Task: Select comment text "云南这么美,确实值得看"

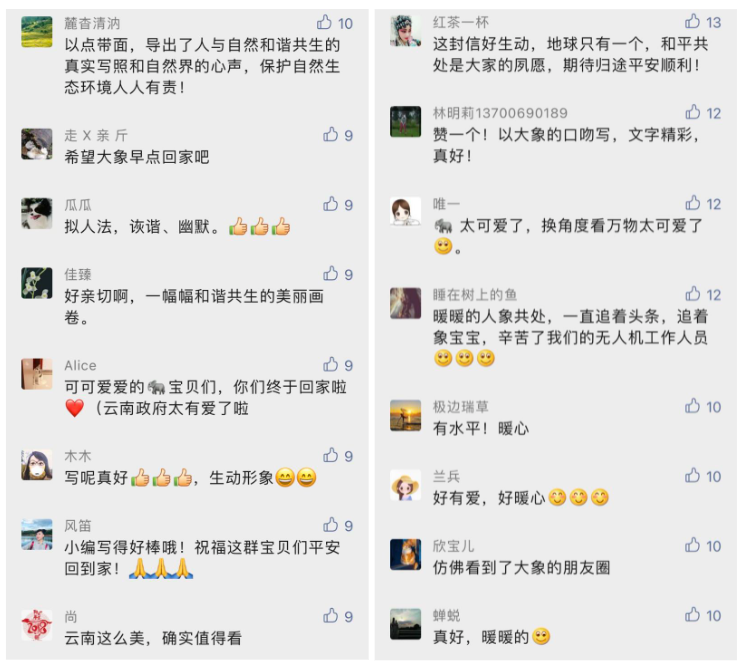Action: [x=153, y=637]
